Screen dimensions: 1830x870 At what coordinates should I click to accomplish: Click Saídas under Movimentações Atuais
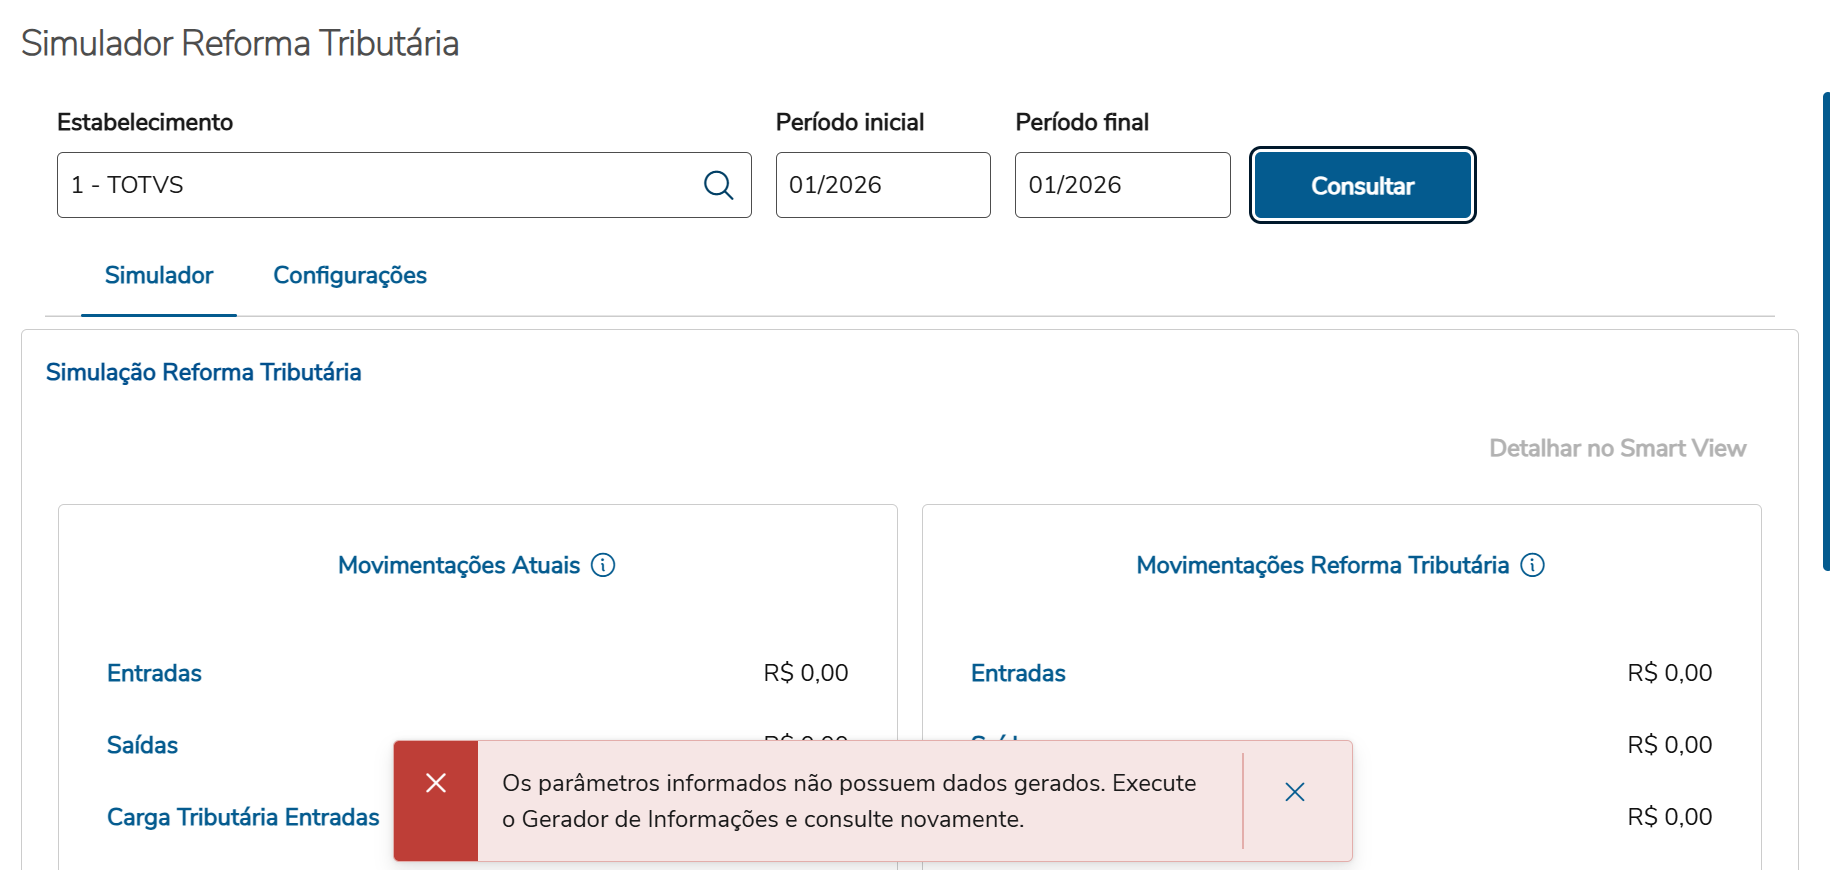142,745
